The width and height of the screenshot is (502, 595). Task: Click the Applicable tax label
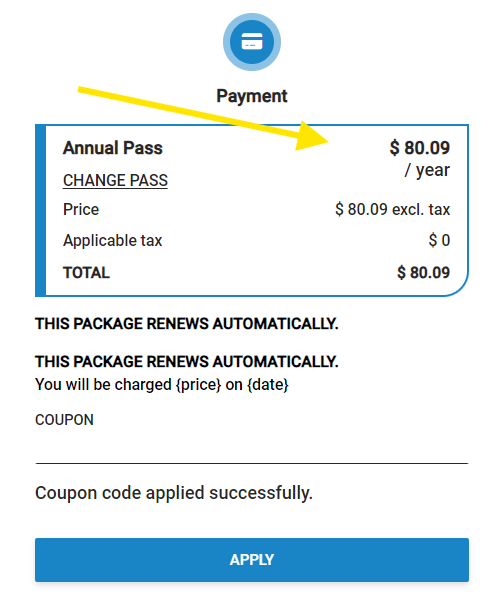coord(112,241)
